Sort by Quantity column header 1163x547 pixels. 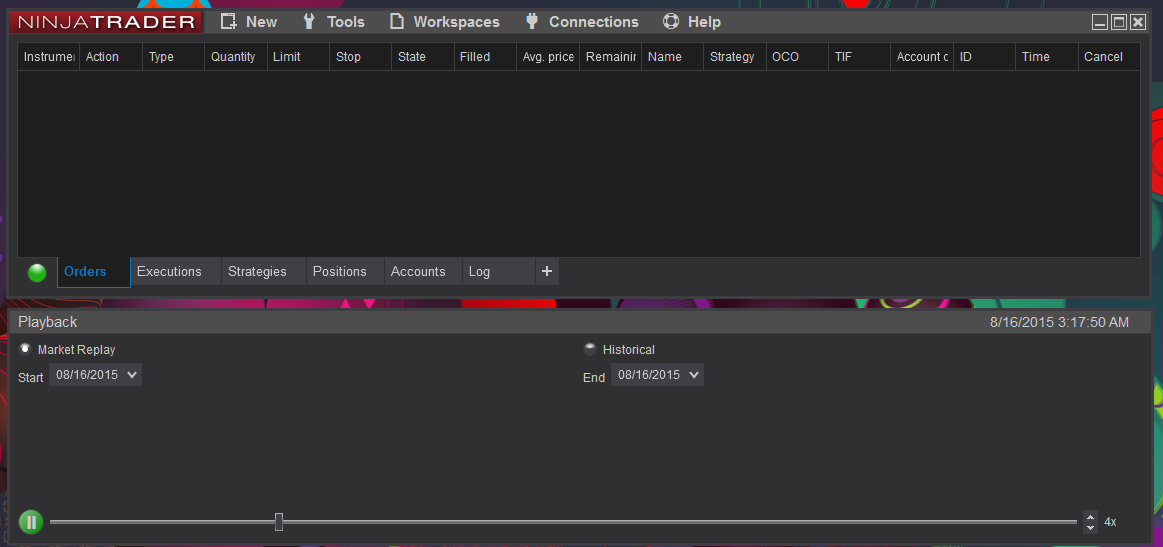[x=236, y=56]
